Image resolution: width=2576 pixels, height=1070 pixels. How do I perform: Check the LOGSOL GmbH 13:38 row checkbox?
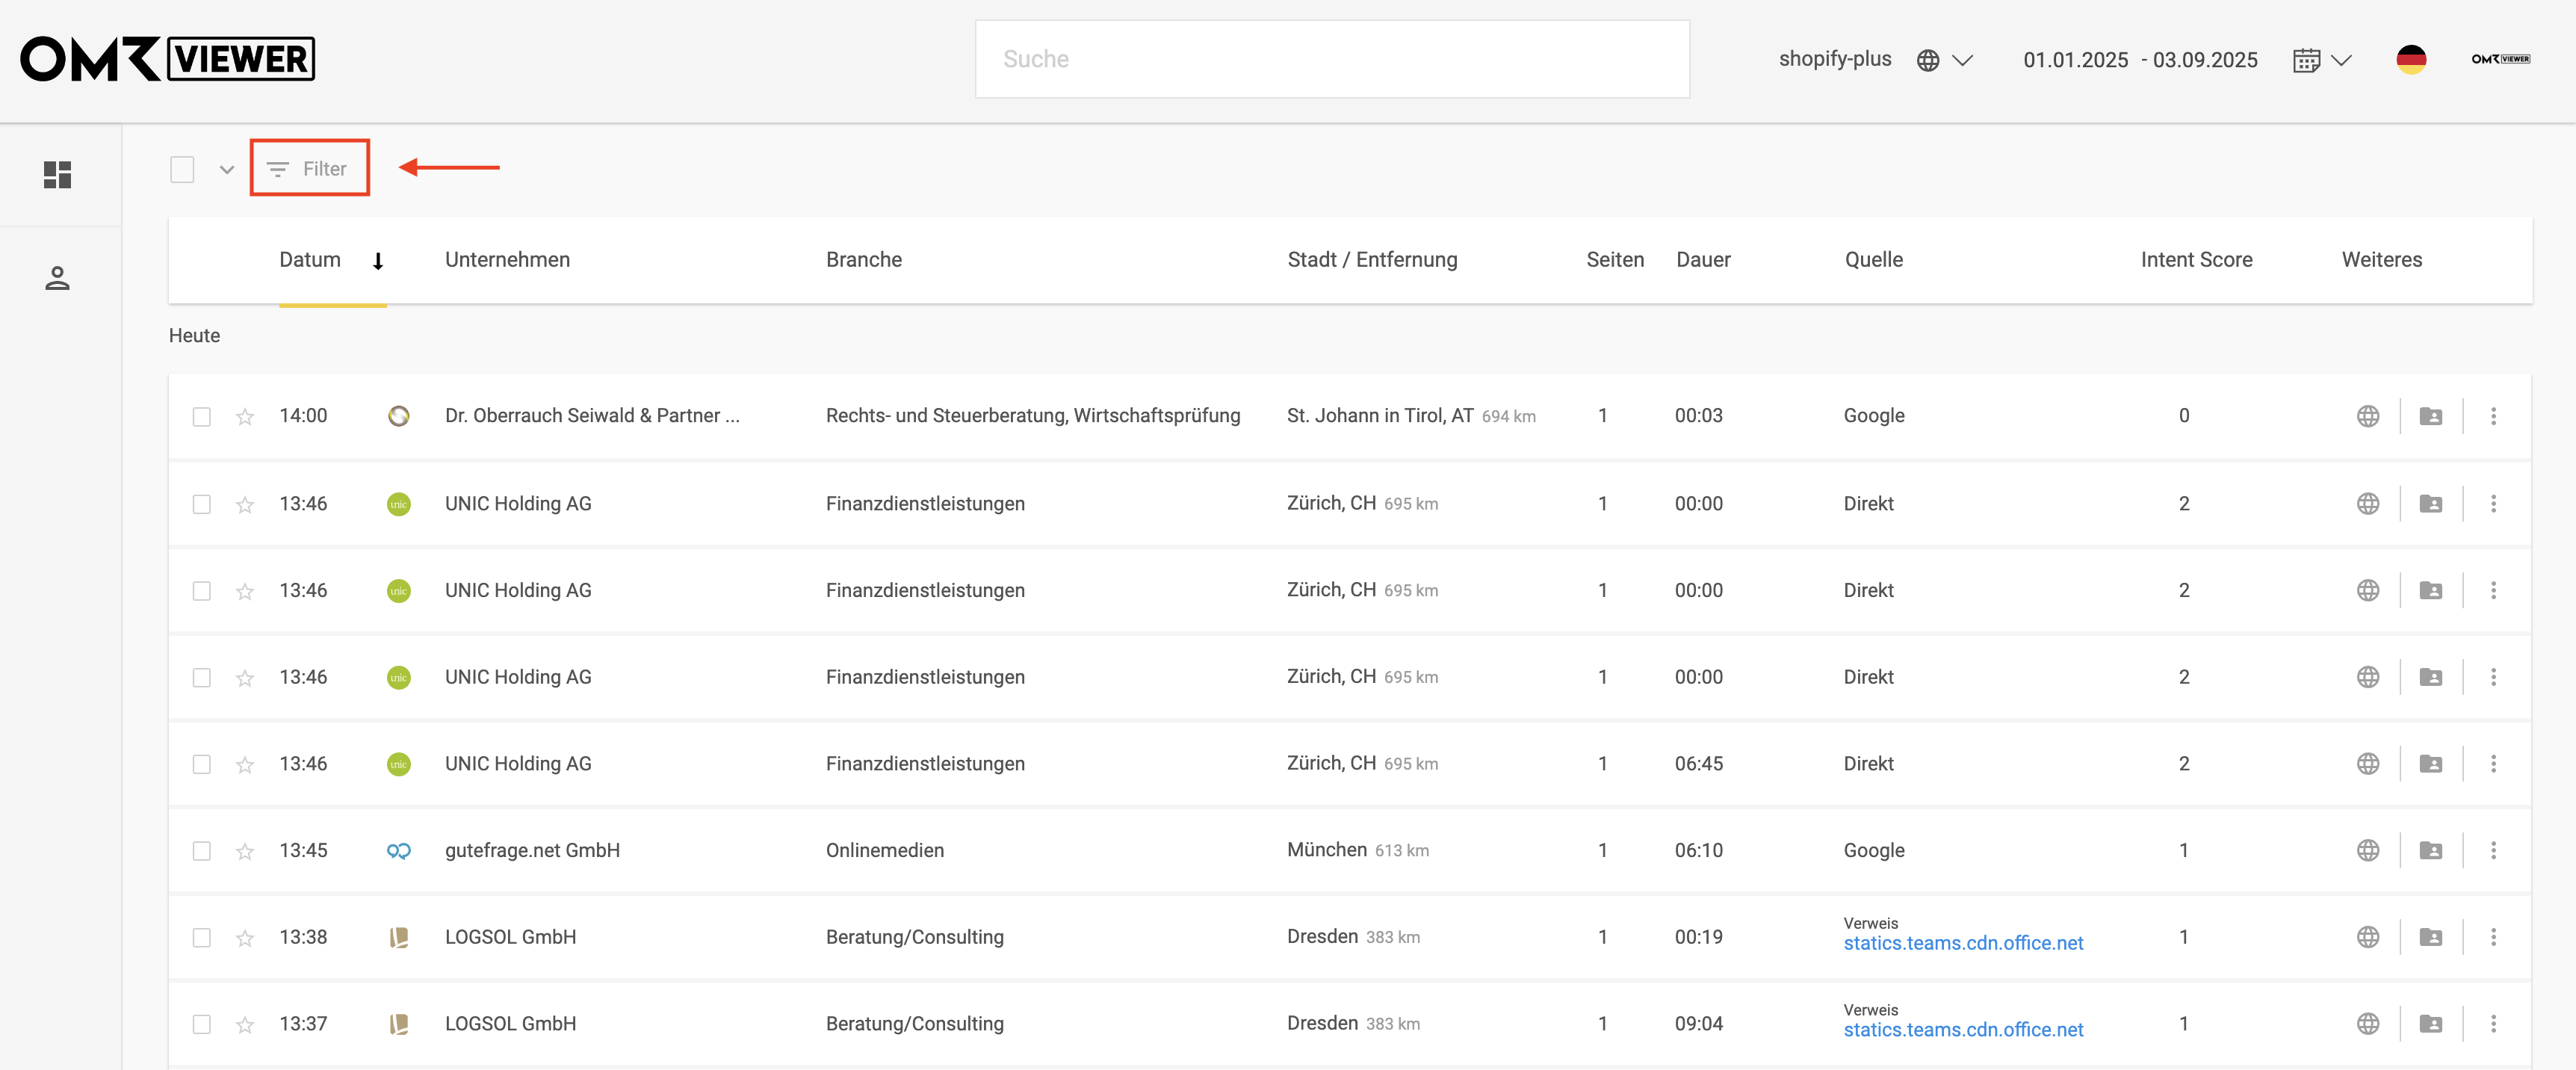coord(202,938)
